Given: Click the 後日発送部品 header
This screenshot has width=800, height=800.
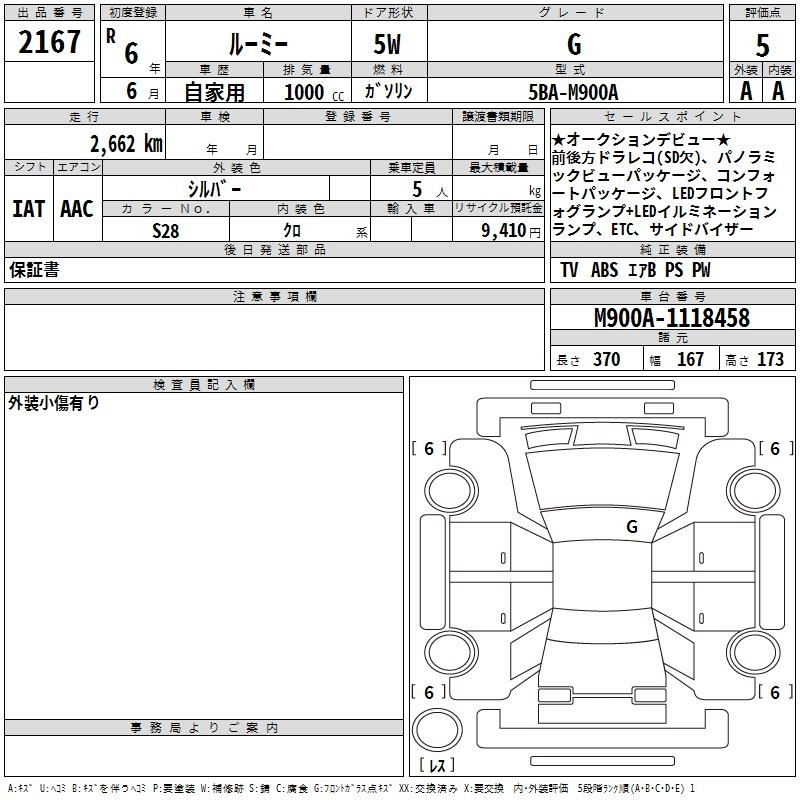Looking at the screenshot, I should coord(274,249).
